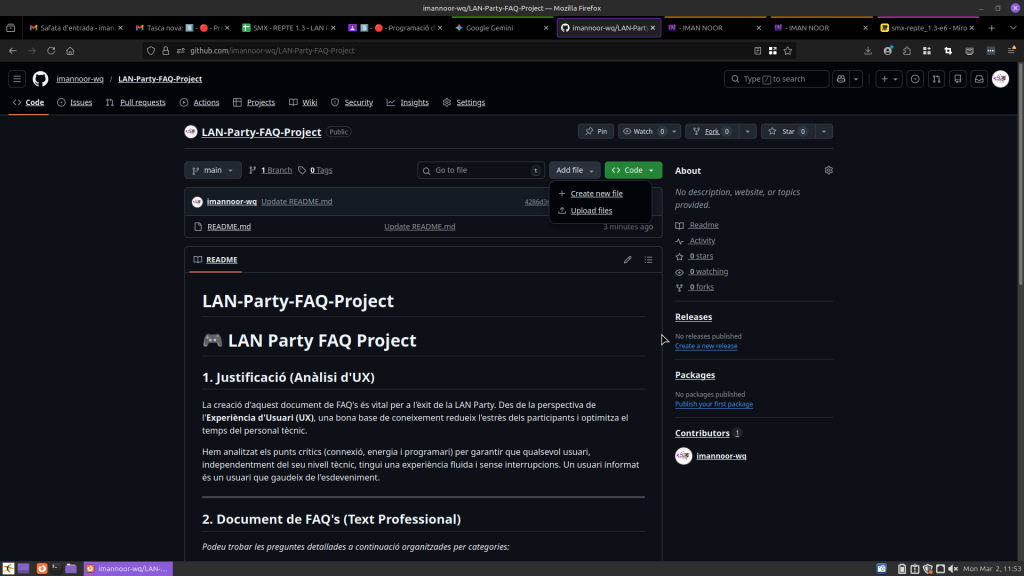1024x576 pixels.
Task: Open the README outline list icon
Action: coord(648,260)
